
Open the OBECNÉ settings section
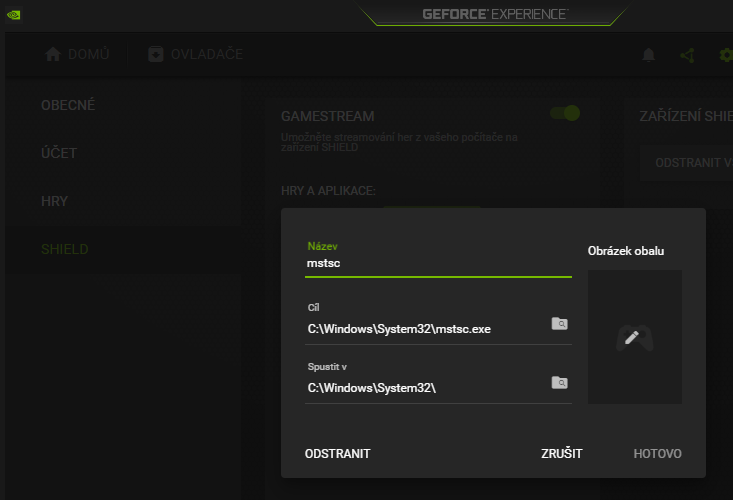point(68,105)
